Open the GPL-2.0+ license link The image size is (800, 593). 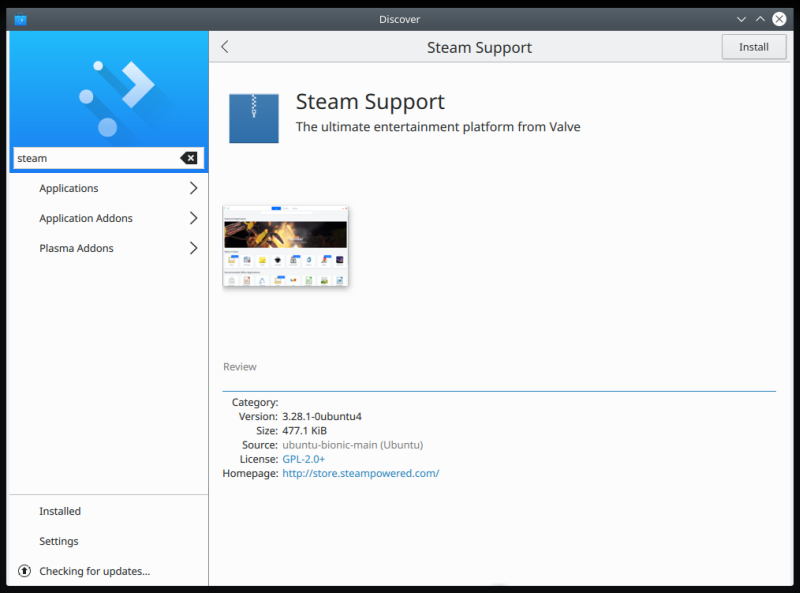303,459
